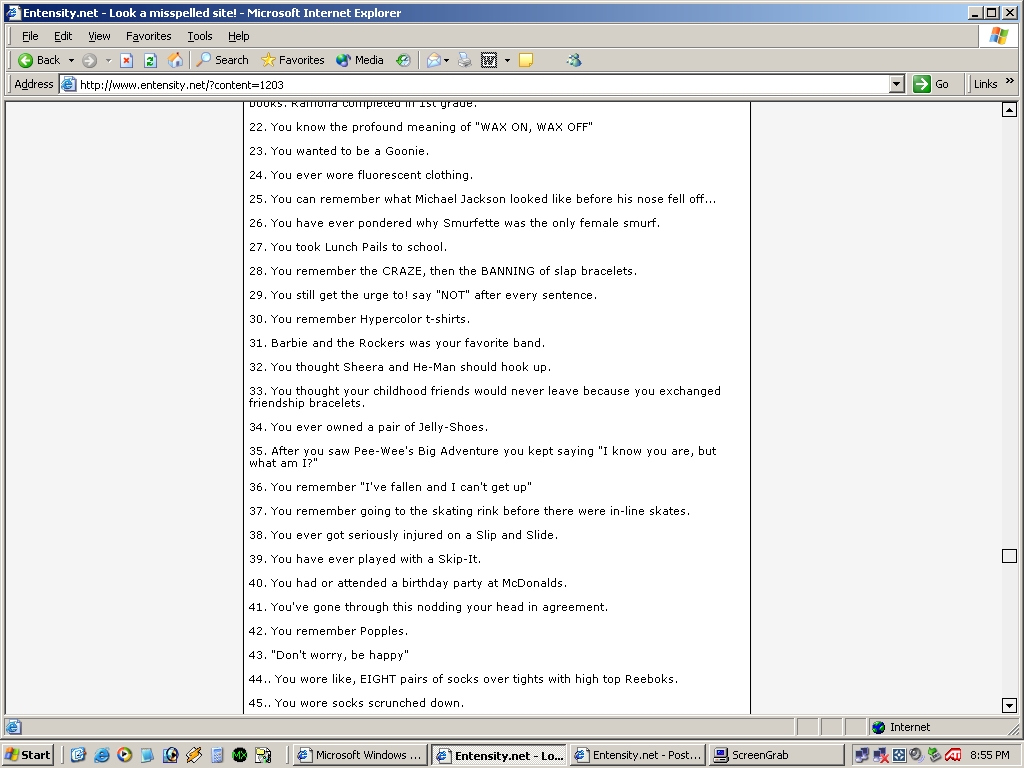Click the Links toolbar label
Screen dimensions: 1024x768
pos(985,84)
